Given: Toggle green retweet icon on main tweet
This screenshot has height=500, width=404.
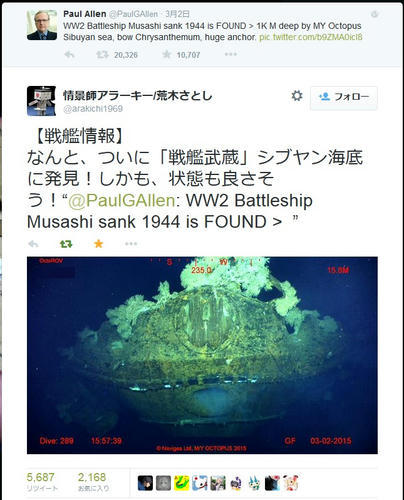Looking at the screenshot, I should pos(66,244).
